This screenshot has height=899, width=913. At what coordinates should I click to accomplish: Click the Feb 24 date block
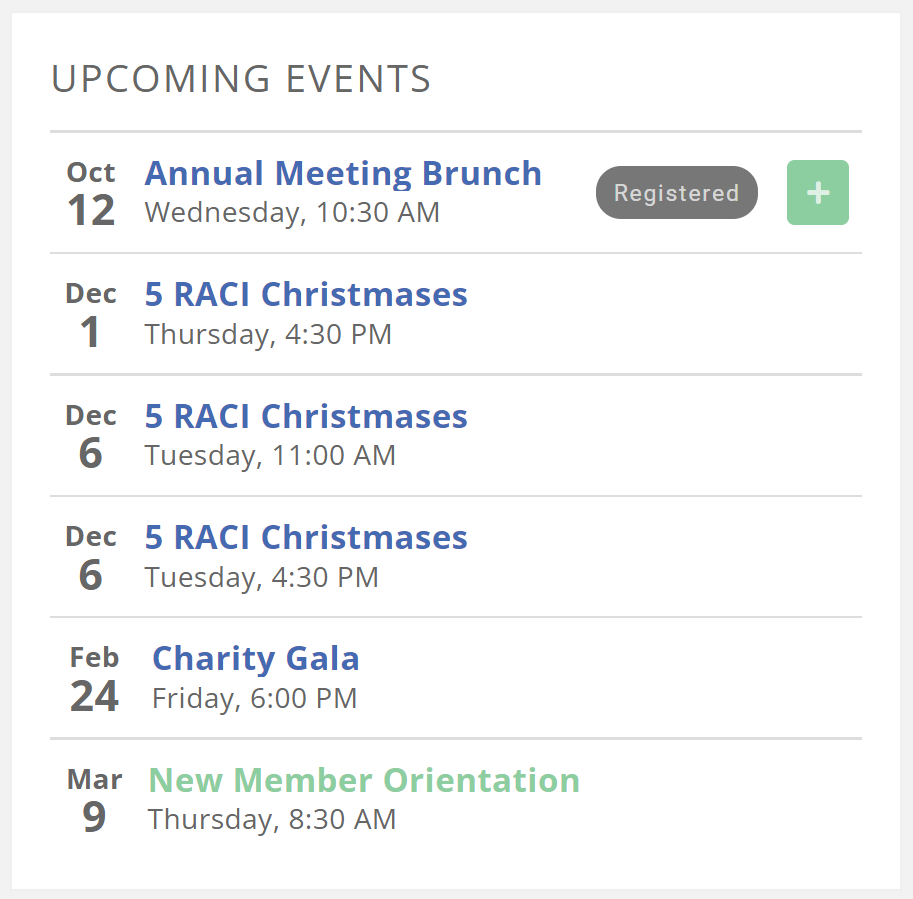94,679
